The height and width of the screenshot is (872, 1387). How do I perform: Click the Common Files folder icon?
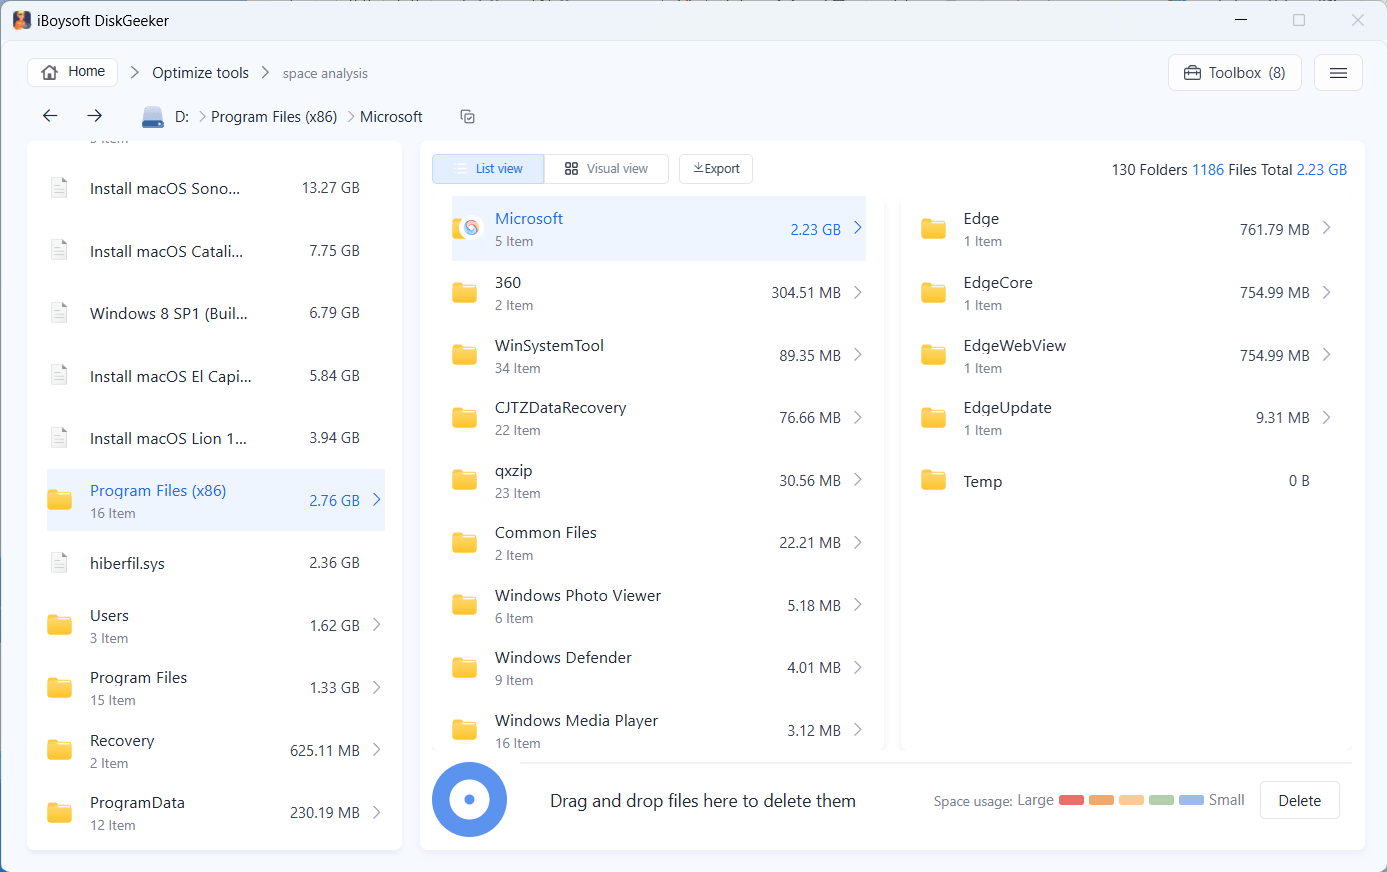click(x=464, y=543)
